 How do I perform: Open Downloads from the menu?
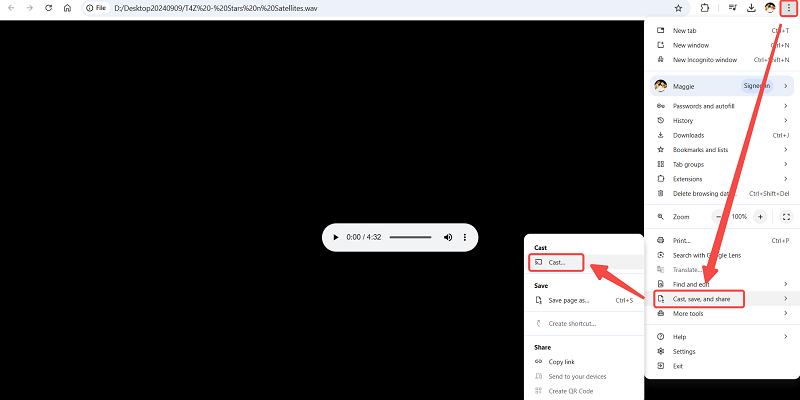click(722, 135)
